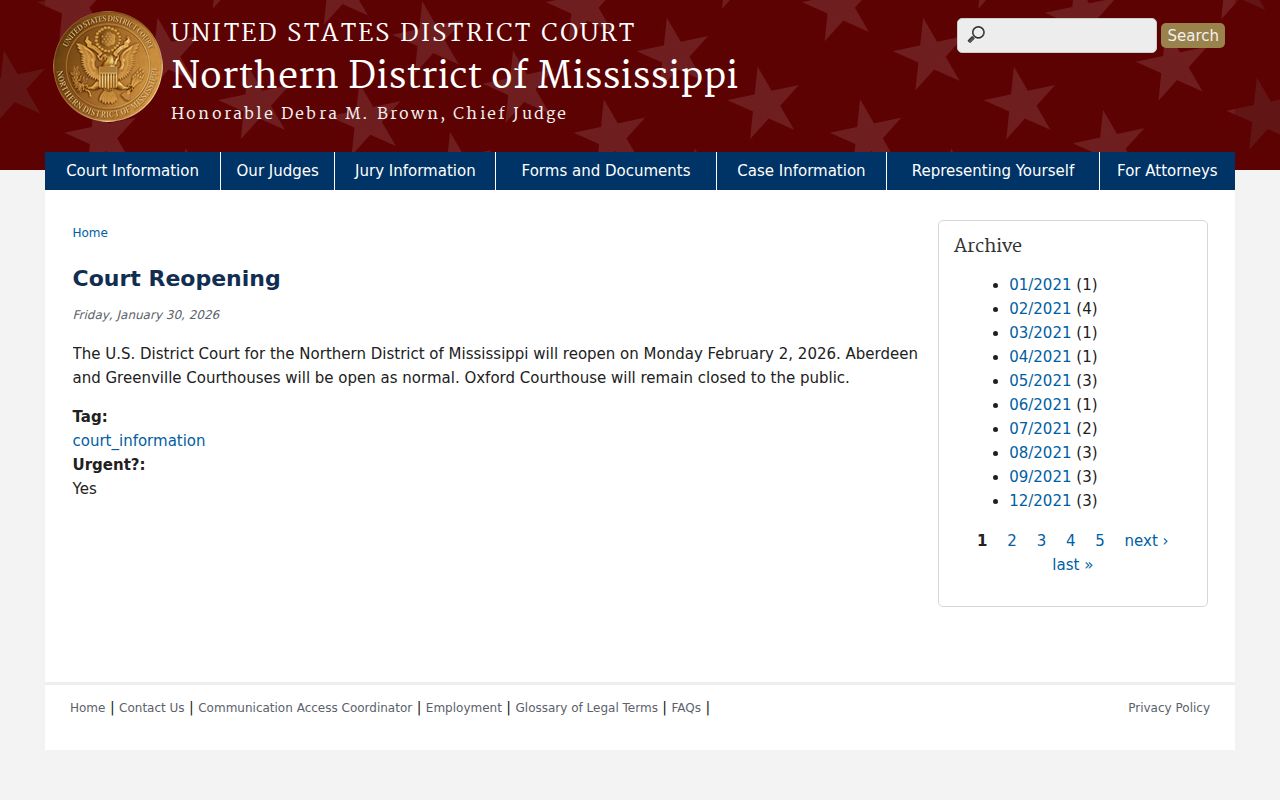
Task: Open the FAQs footer link
Action: 686,708
